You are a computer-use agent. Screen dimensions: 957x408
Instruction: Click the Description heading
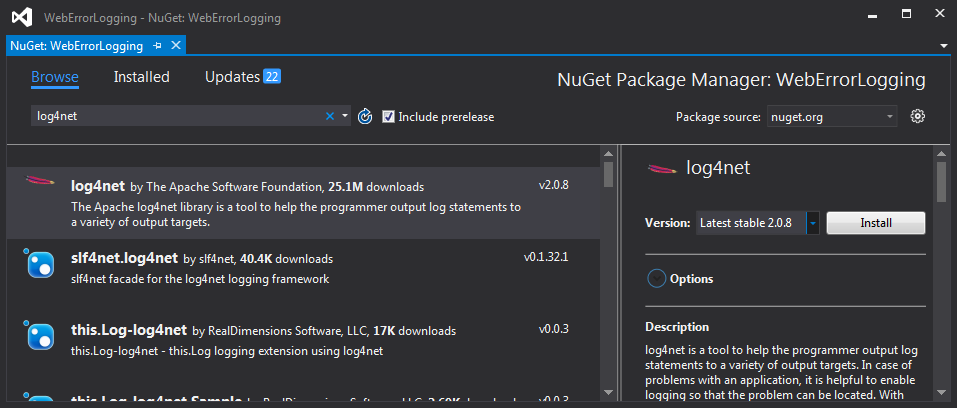coord(677,327)
